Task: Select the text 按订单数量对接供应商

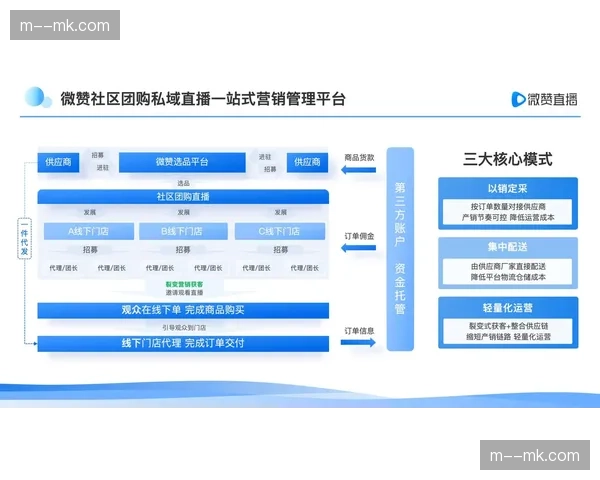Action: point(508,207)
